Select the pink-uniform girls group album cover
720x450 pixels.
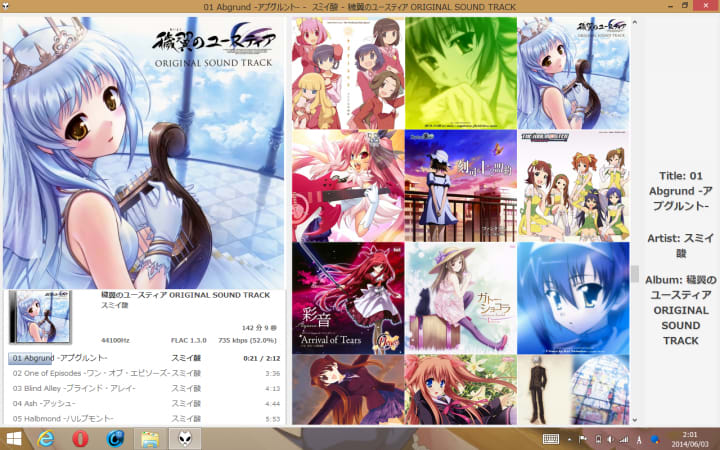click(x=348, y=73)
